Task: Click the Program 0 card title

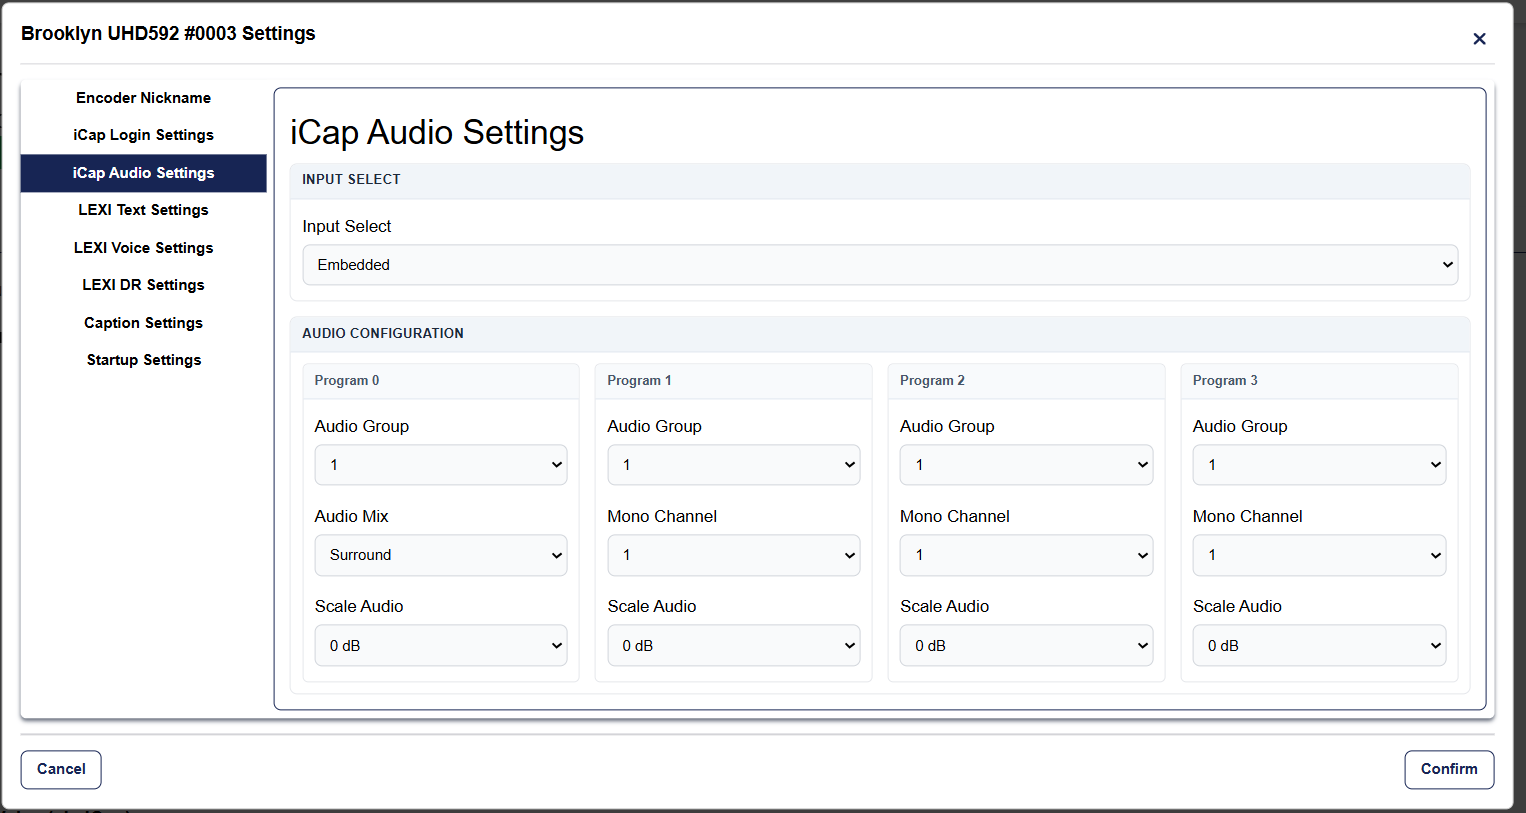Action: (347, 380)
